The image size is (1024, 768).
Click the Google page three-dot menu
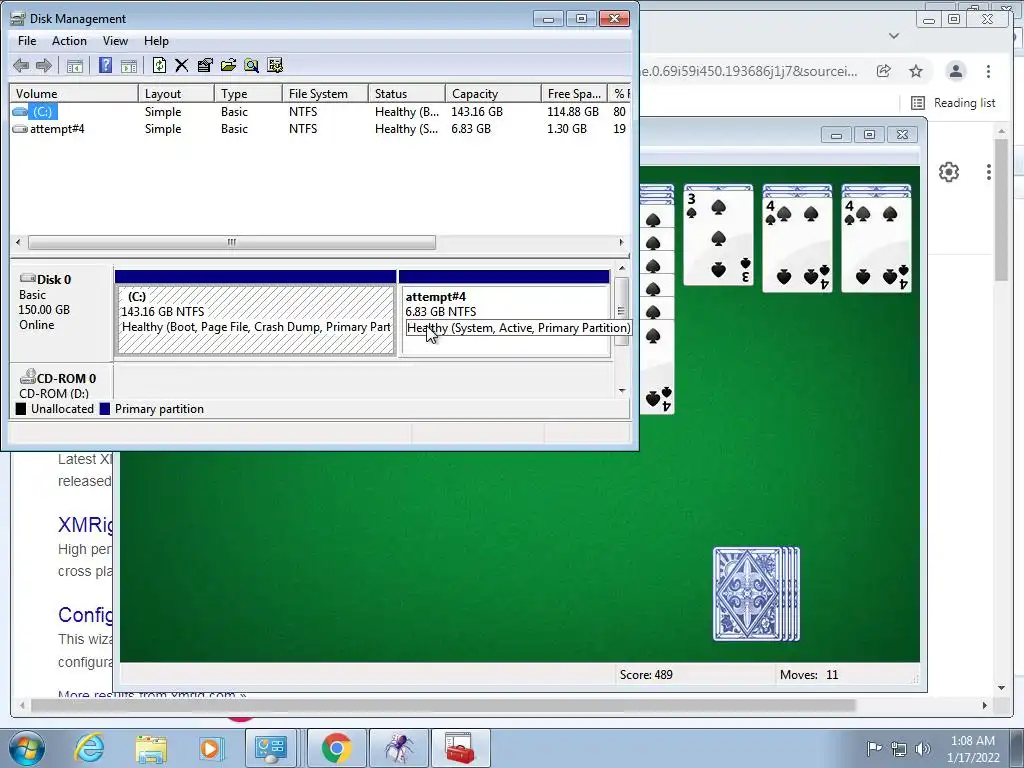989,172
